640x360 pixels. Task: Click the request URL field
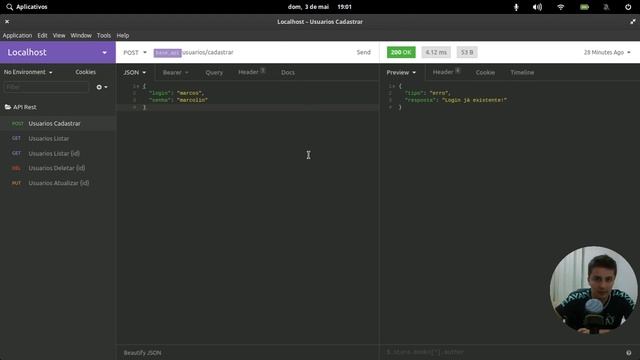coord(251,52)
